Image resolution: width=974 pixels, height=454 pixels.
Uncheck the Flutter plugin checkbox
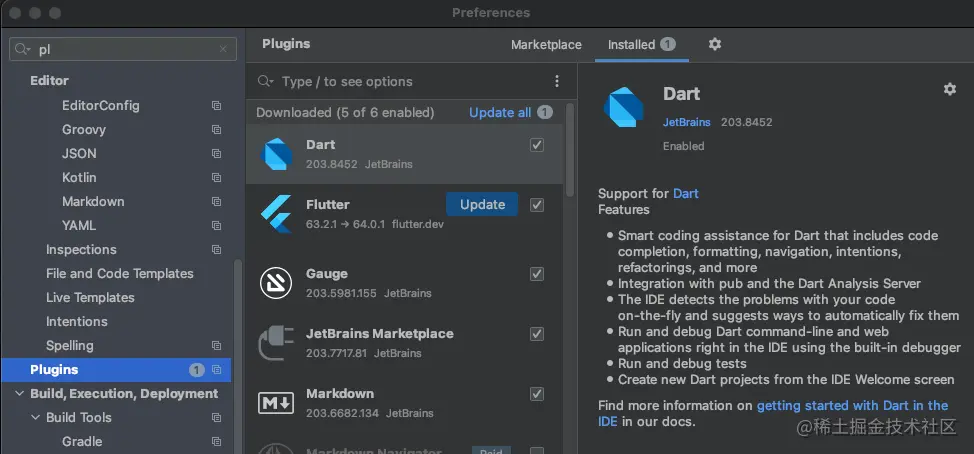tap(537, 205)
